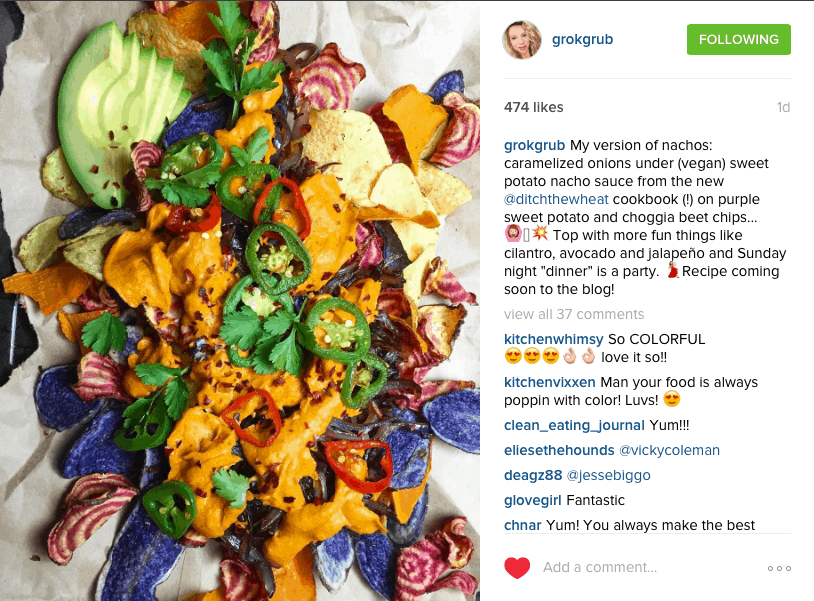The width and height of the screenshot is (814, 601).
Task: Expand view all 37 comments
Action: click(574, 314)
